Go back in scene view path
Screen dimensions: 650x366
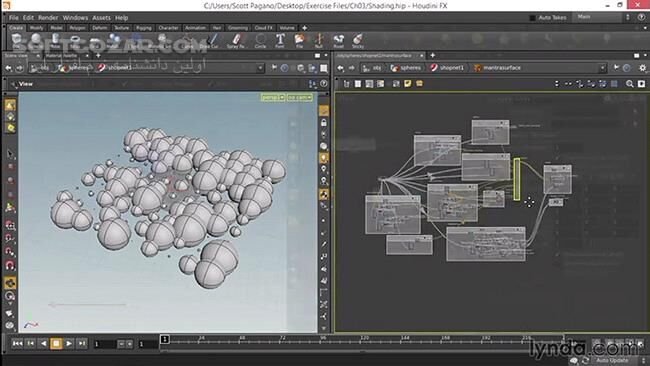[x=8, y=68]
